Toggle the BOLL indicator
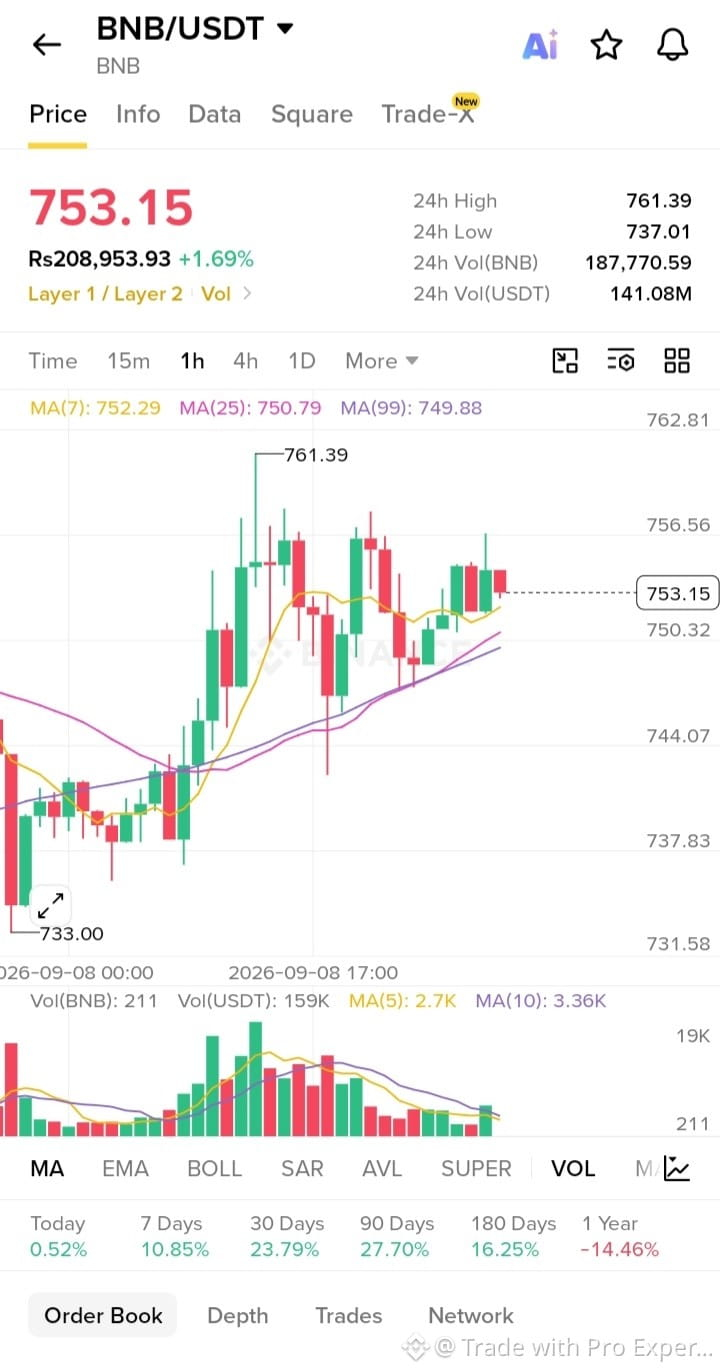This screenshot has width=720, height=1372. pos(215,1168)
